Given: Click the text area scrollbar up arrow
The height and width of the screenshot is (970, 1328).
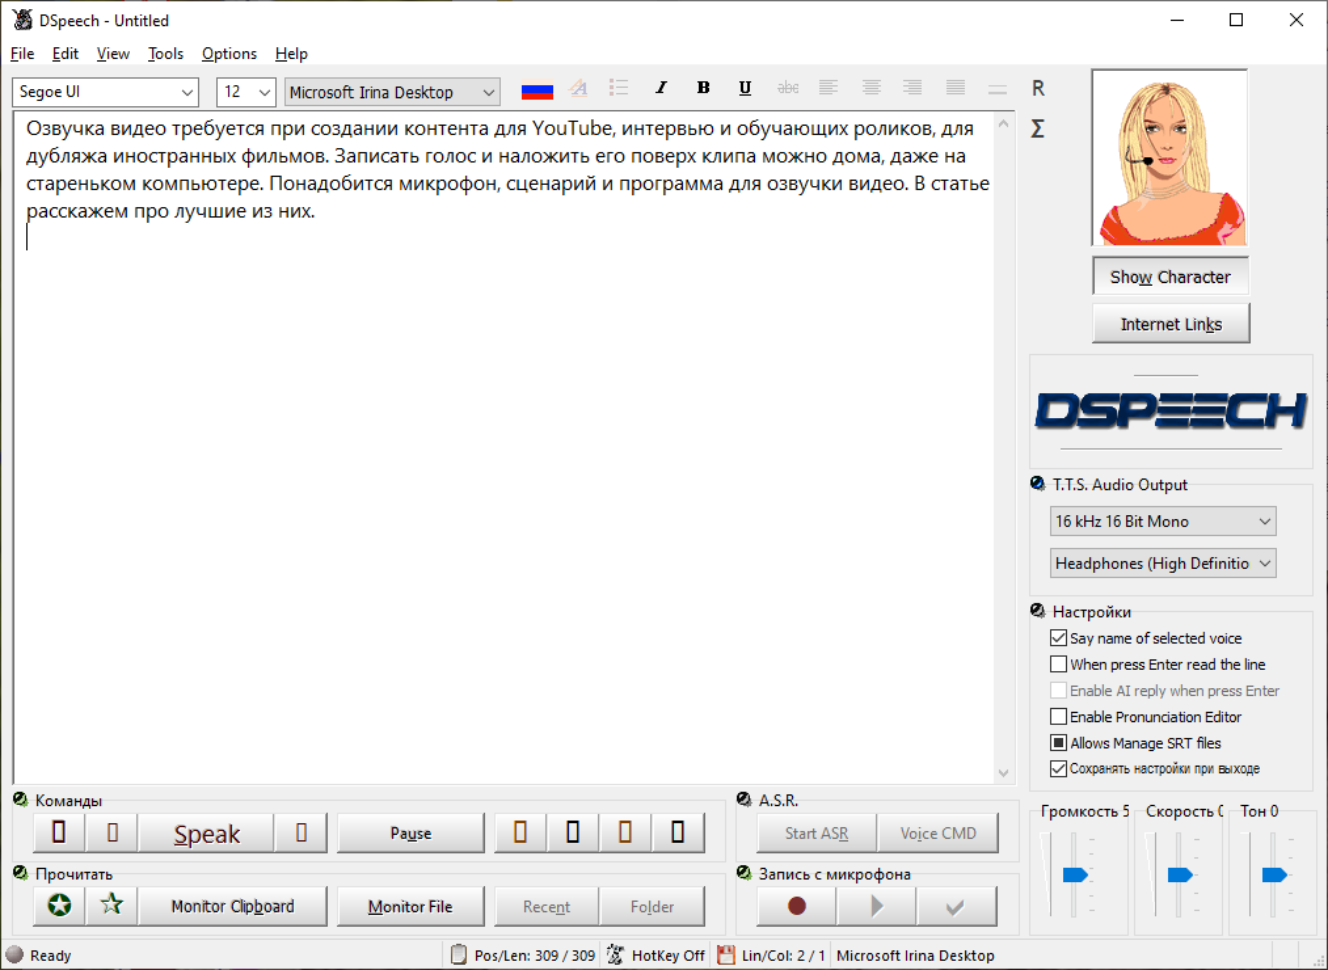Looking at the screenshot, I should 1004,124.
